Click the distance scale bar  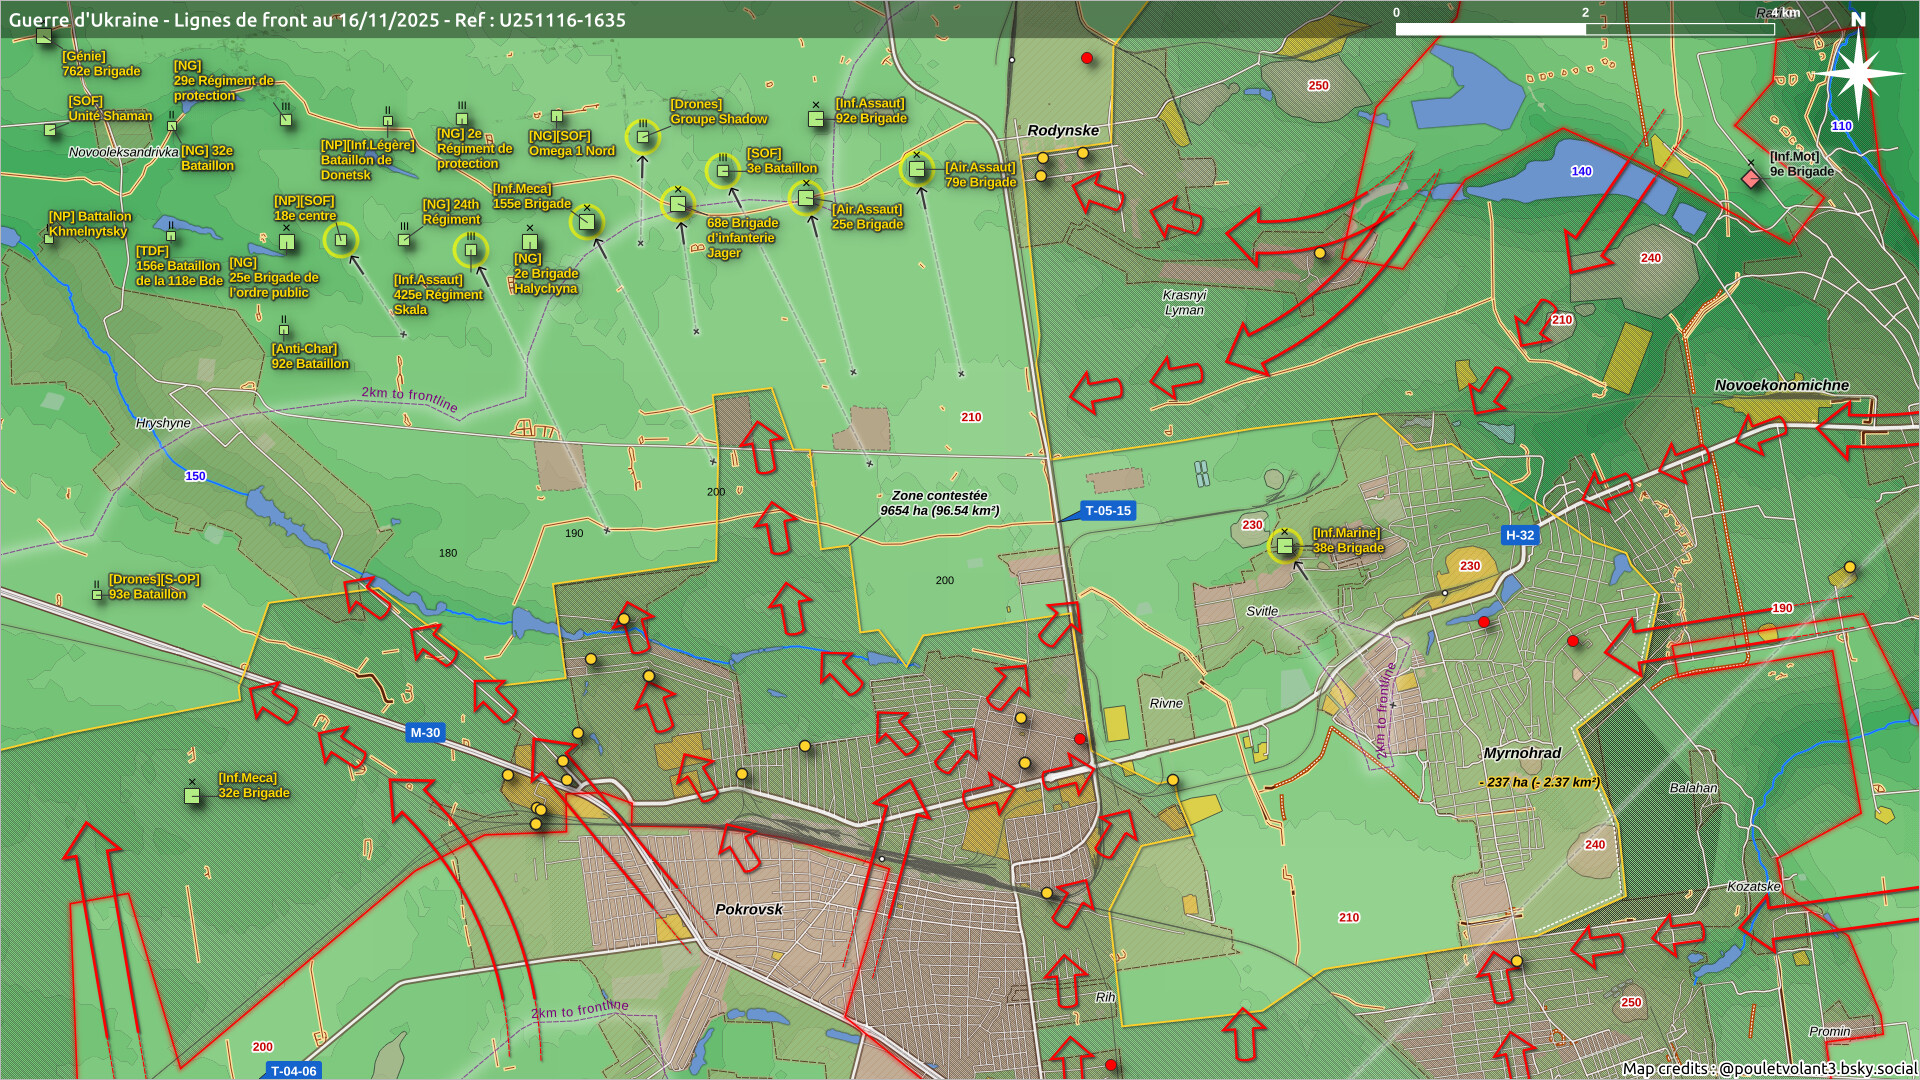click(x=1584, y=28)
